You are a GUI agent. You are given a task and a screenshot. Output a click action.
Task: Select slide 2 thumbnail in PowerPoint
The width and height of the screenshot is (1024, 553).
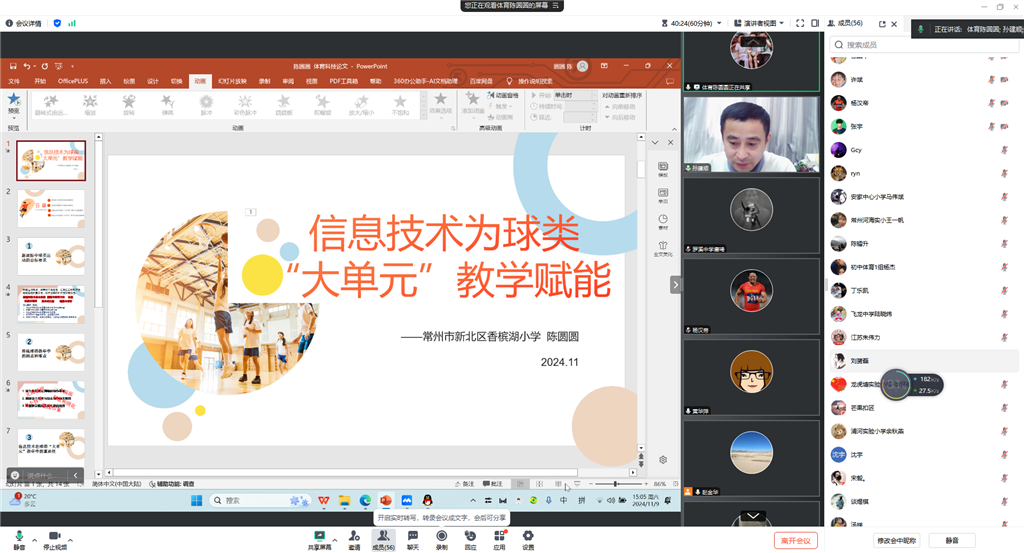[51, 208]
